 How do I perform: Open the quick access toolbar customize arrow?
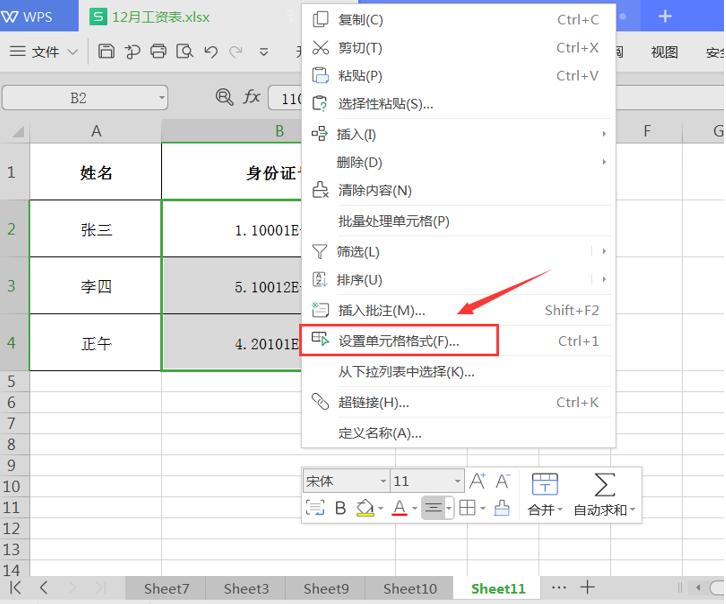click(x=264, y=52)
